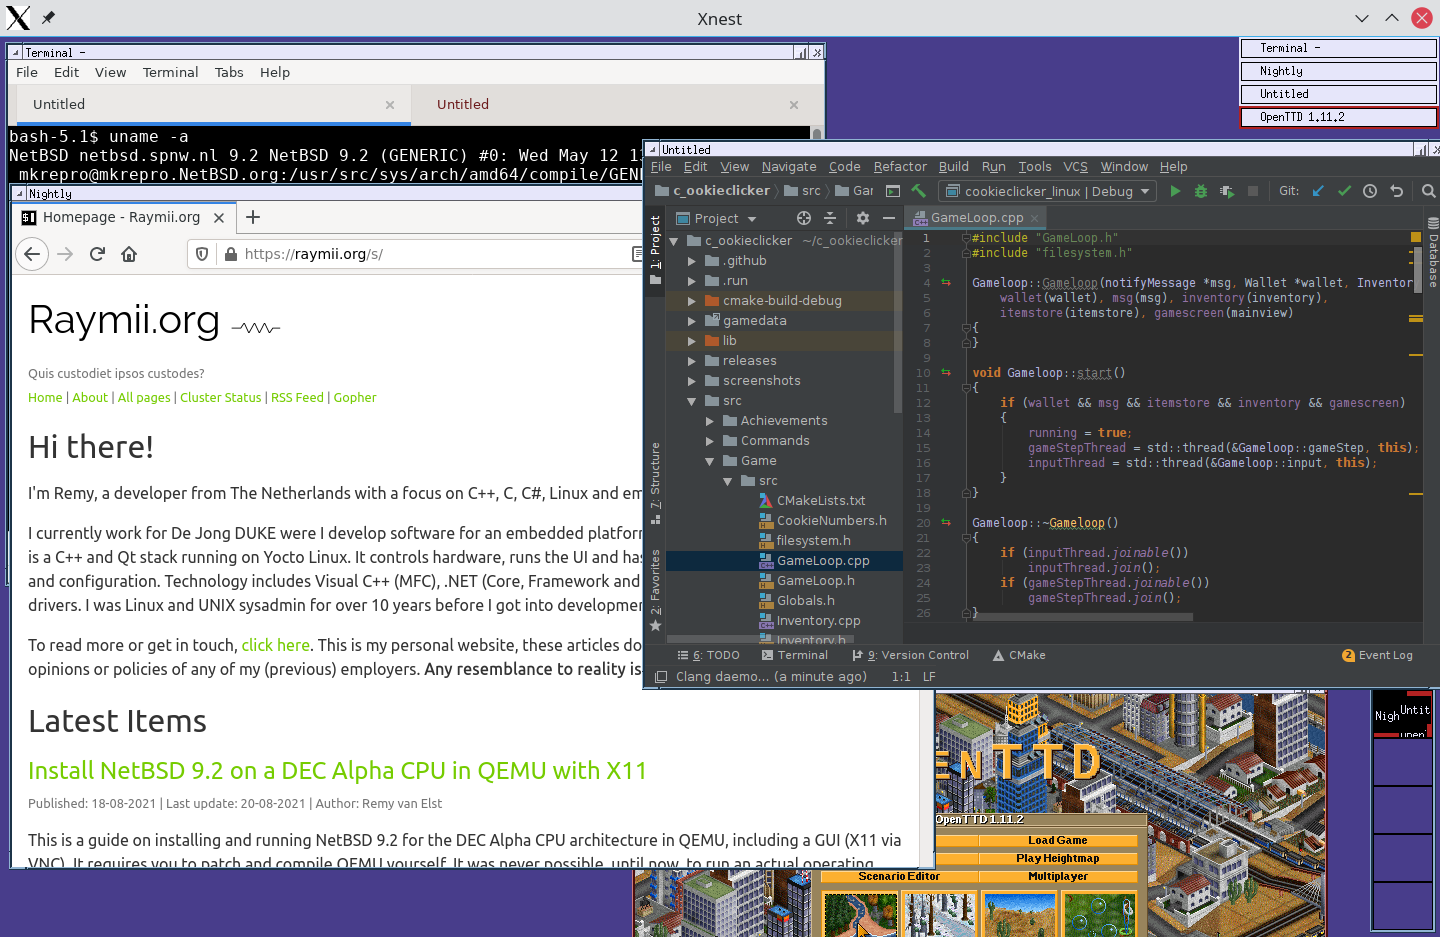Screen dimensions: 1440x937
Task: Revert changes with the rollback arrow icon
Action: tap(1396, 191)
